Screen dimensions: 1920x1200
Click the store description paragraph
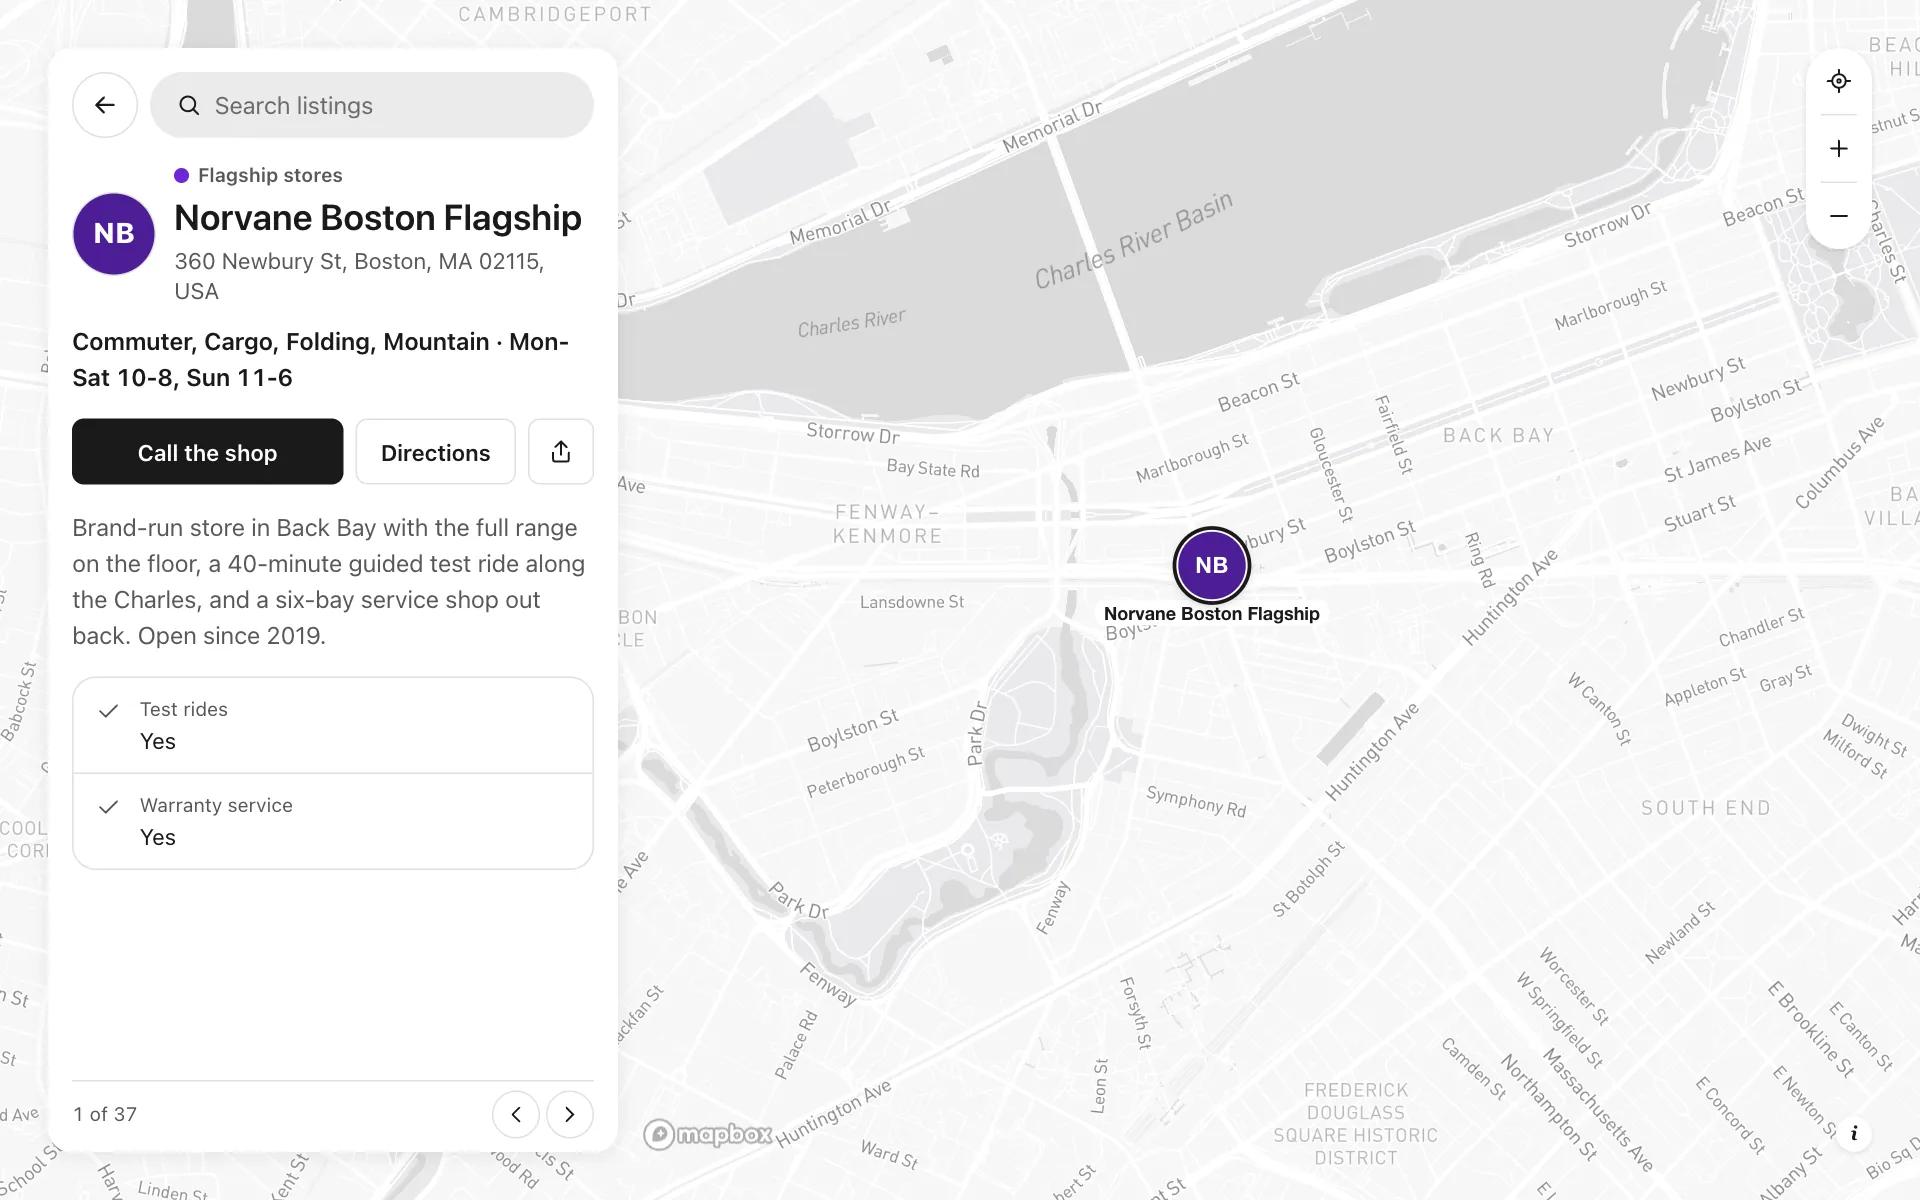click(329, 582)
